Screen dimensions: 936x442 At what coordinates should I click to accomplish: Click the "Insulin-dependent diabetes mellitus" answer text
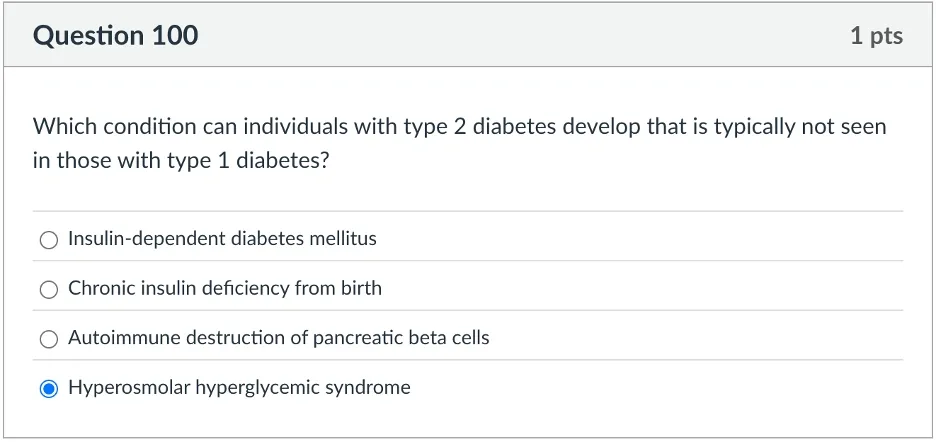click(222, 239)
